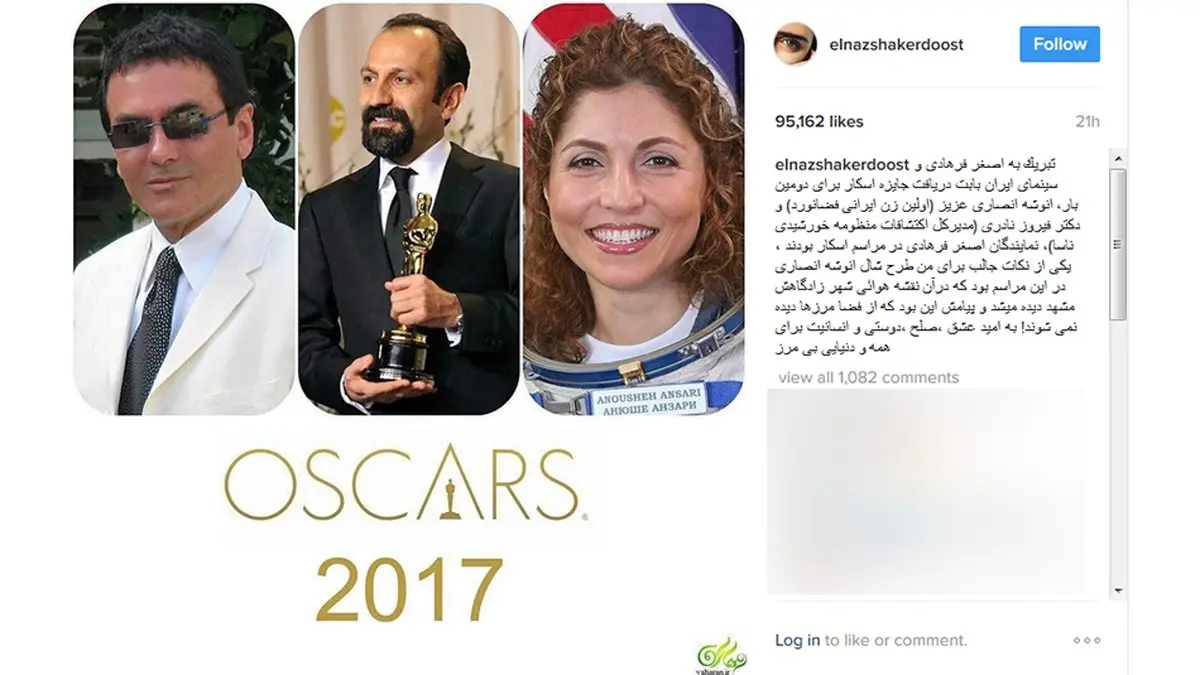Open the 95,162 likes list

819,121
